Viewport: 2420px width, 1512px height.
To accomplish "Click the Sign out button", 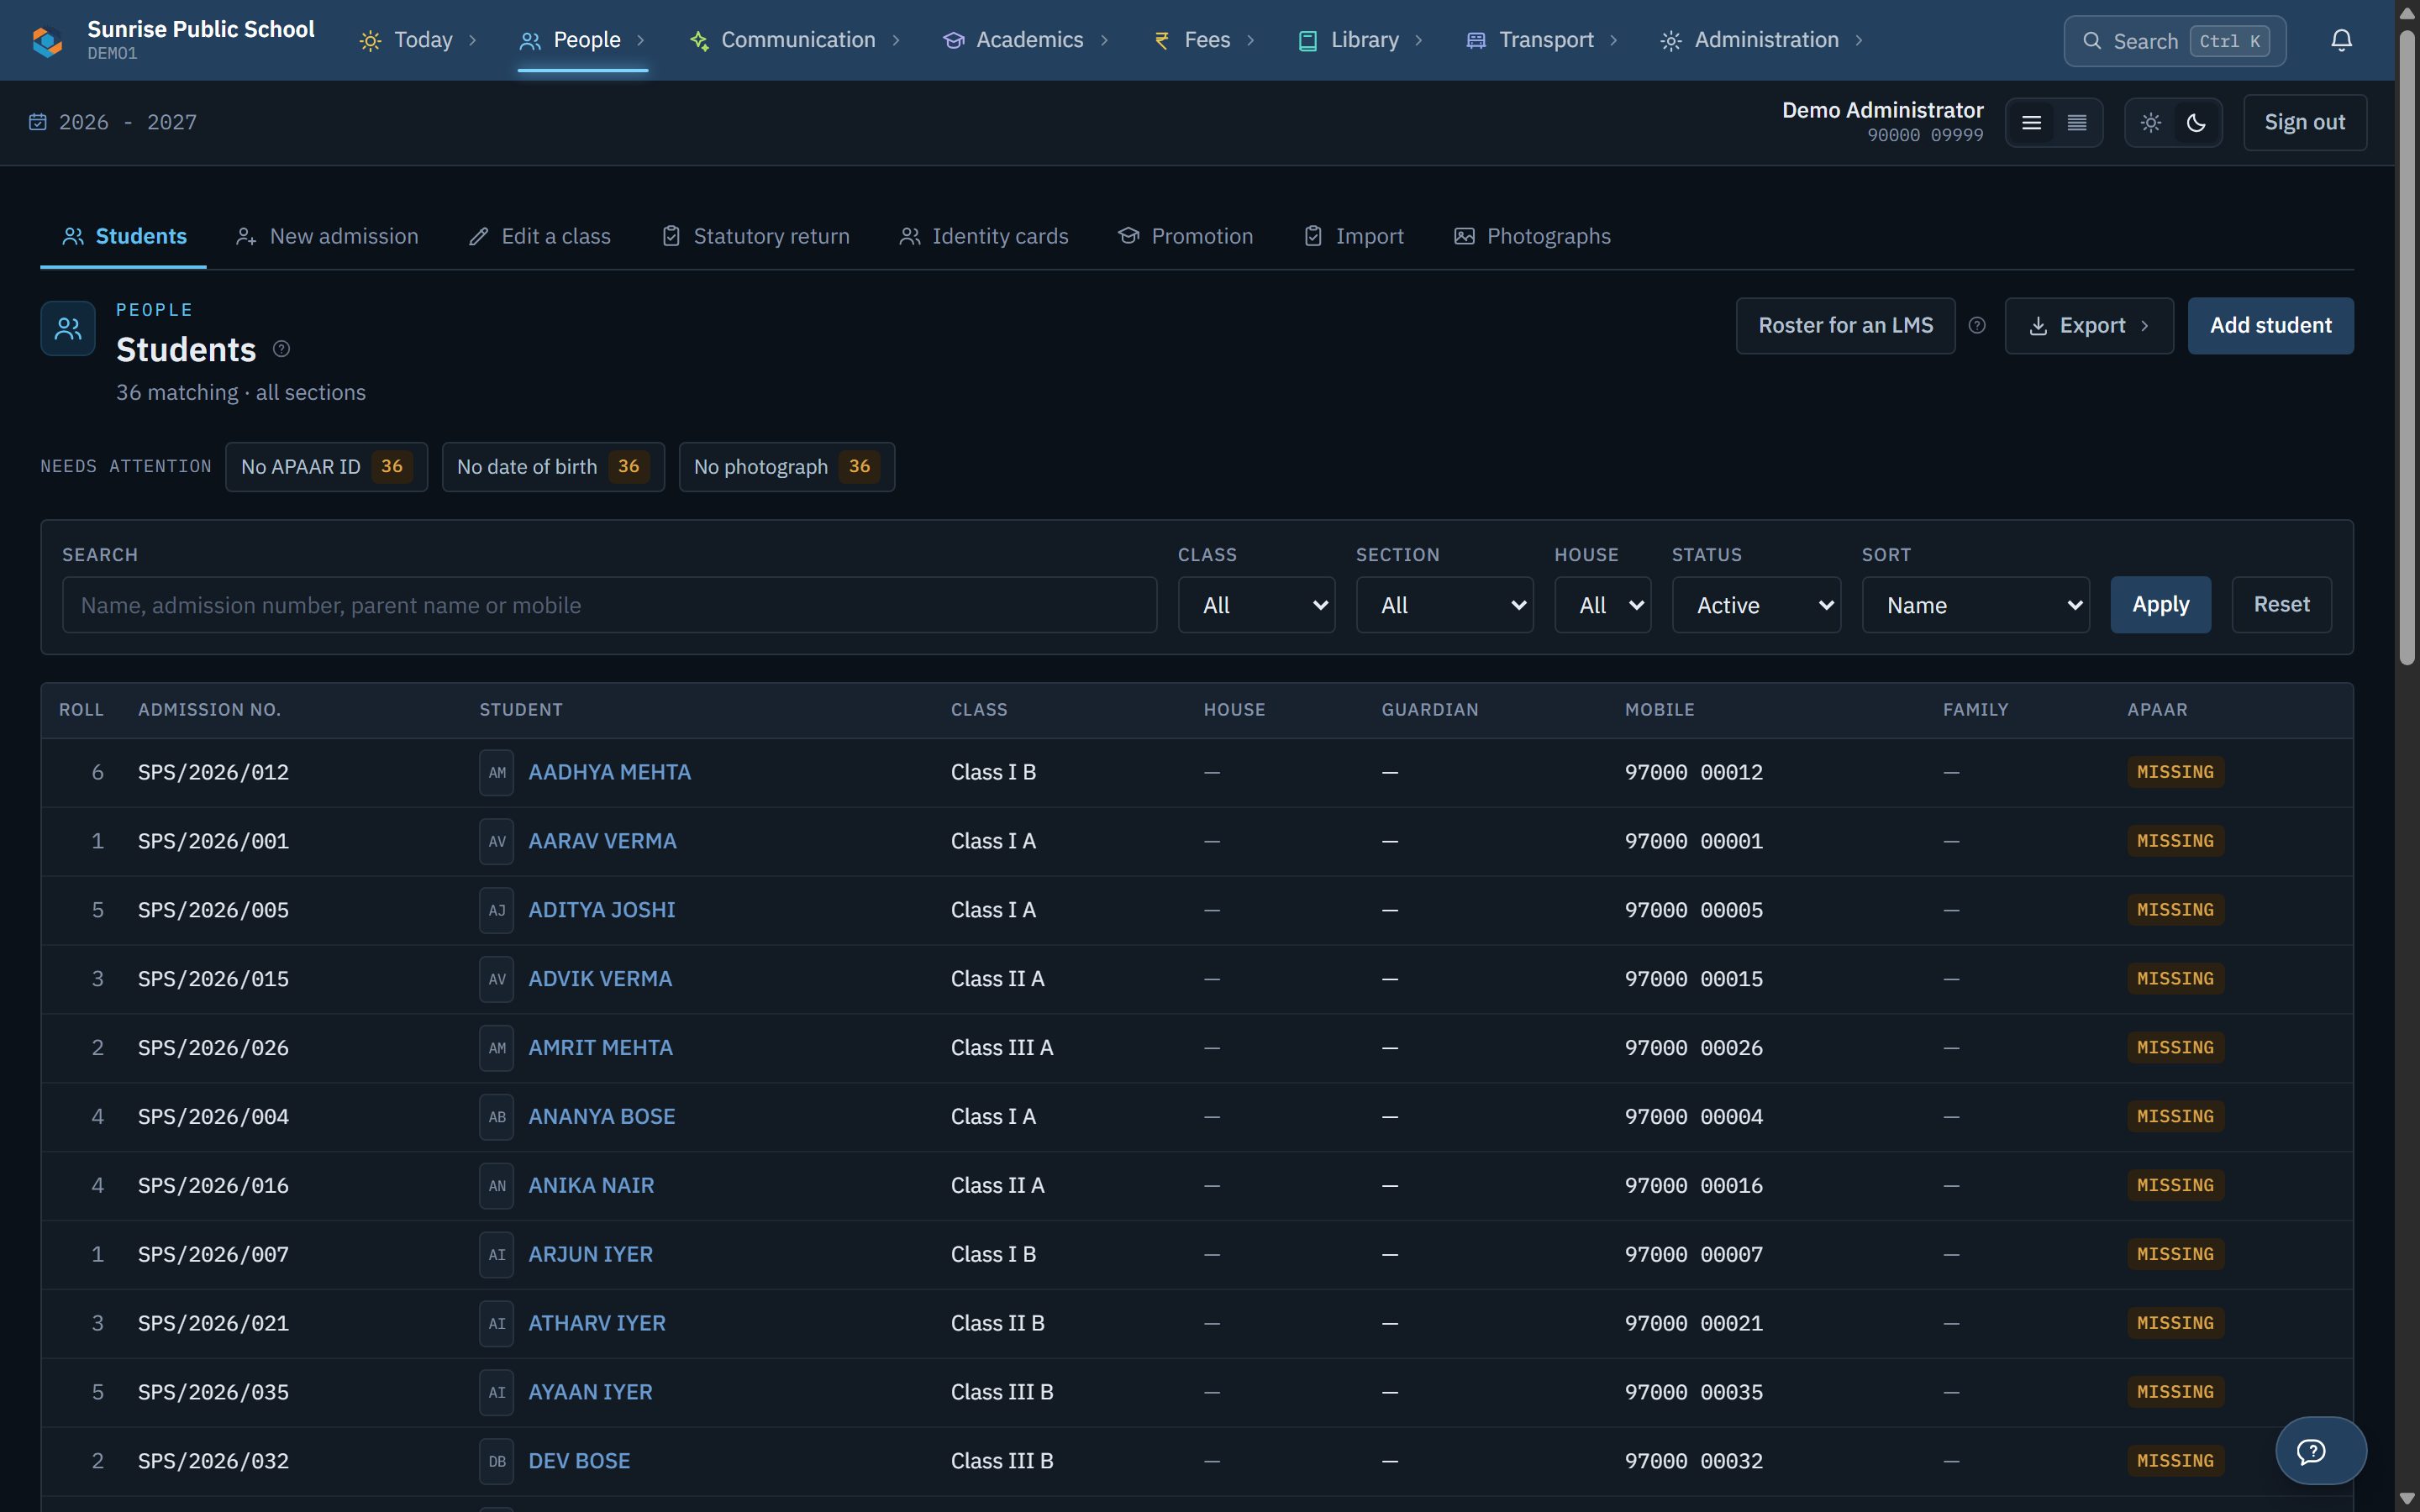I will click(2304, 123).
